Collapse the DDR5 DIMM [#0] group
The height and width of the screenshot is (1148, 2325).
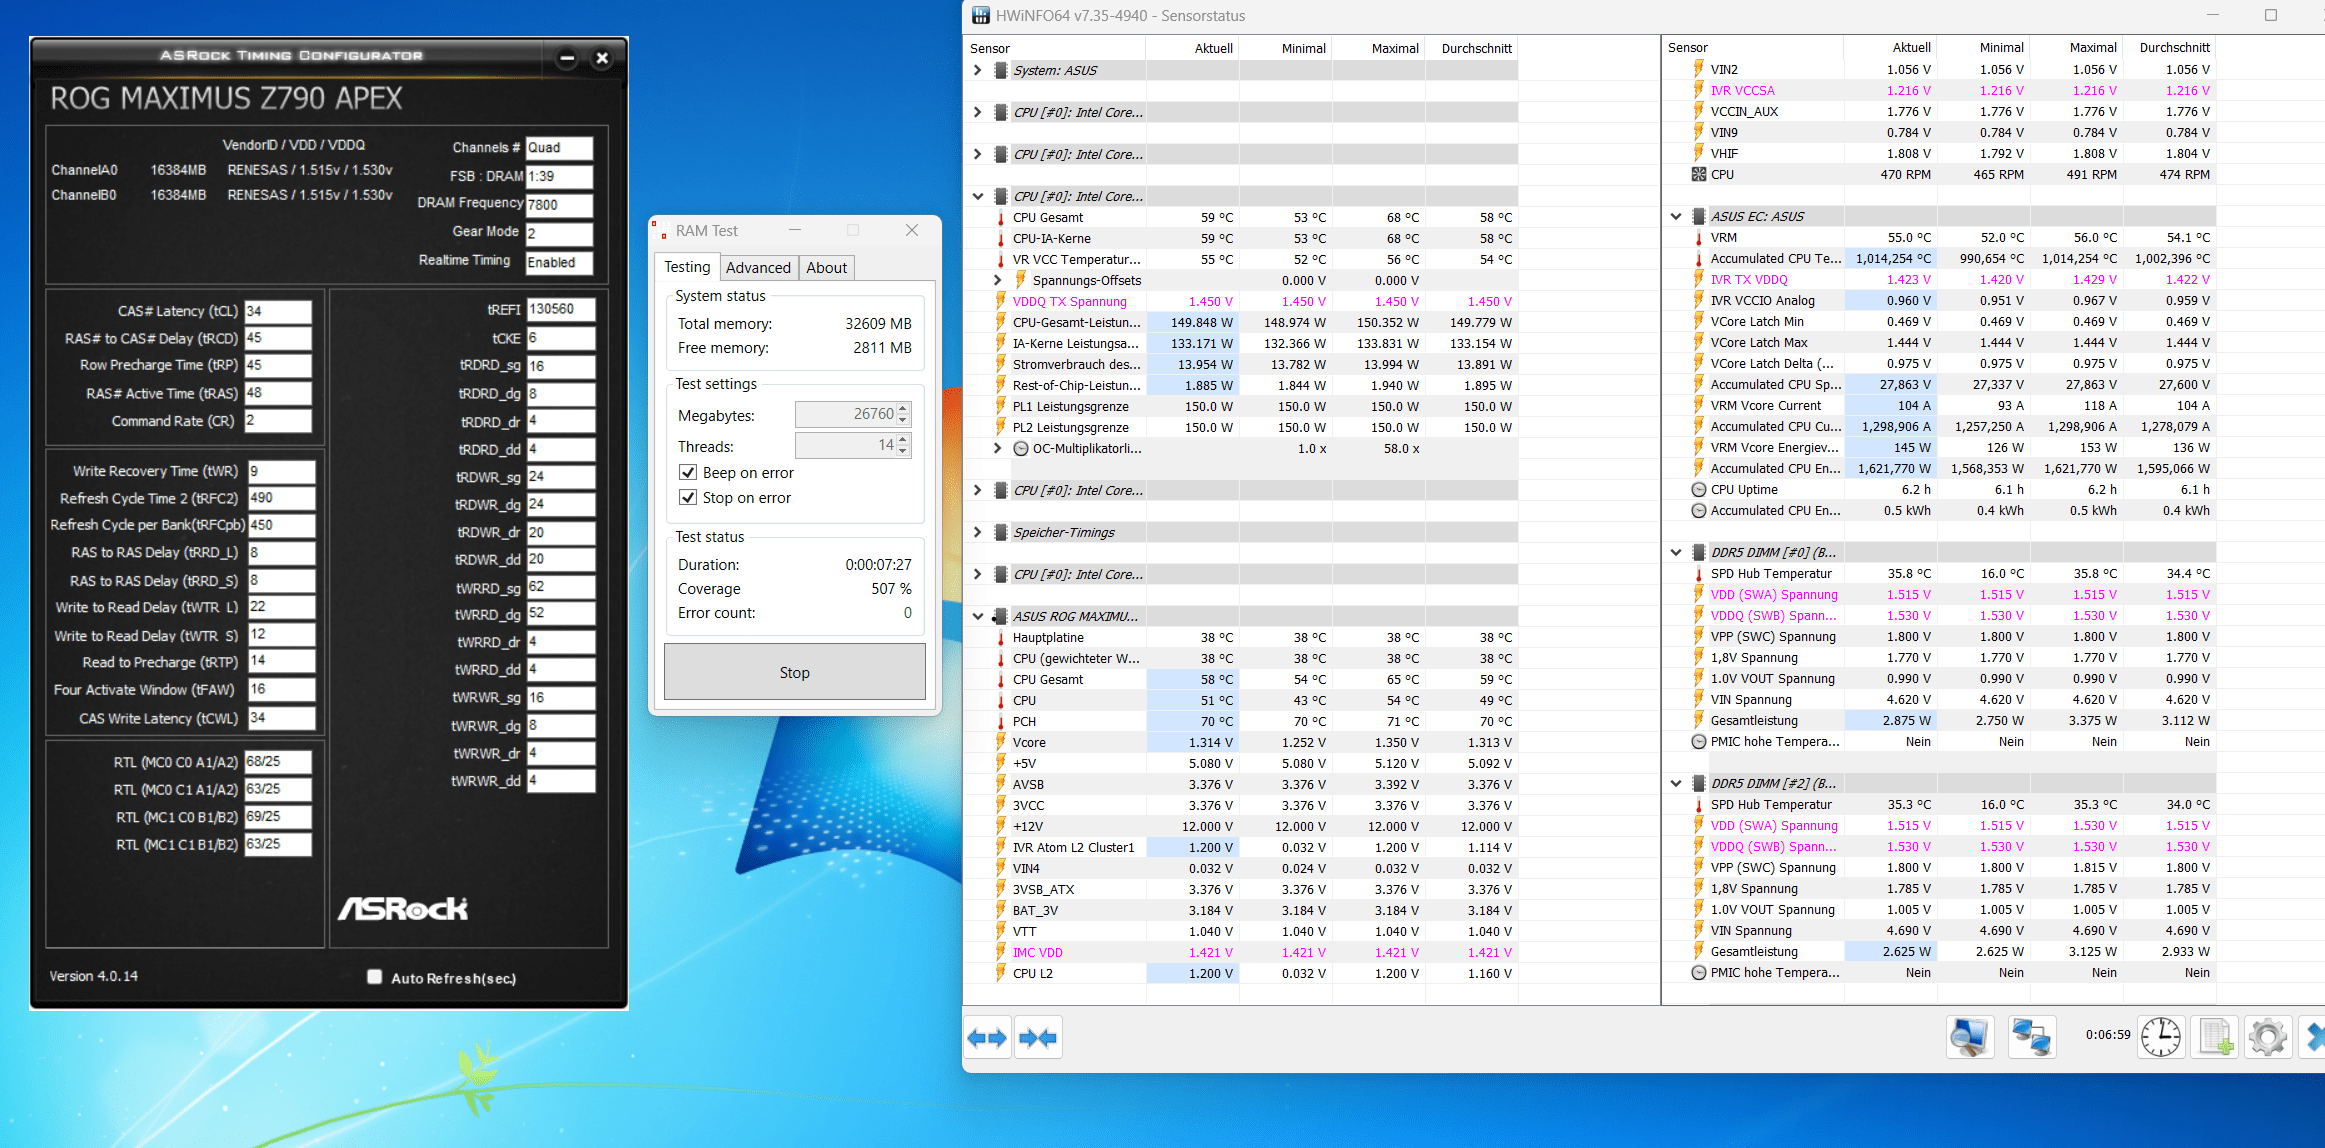(1676, 552)
